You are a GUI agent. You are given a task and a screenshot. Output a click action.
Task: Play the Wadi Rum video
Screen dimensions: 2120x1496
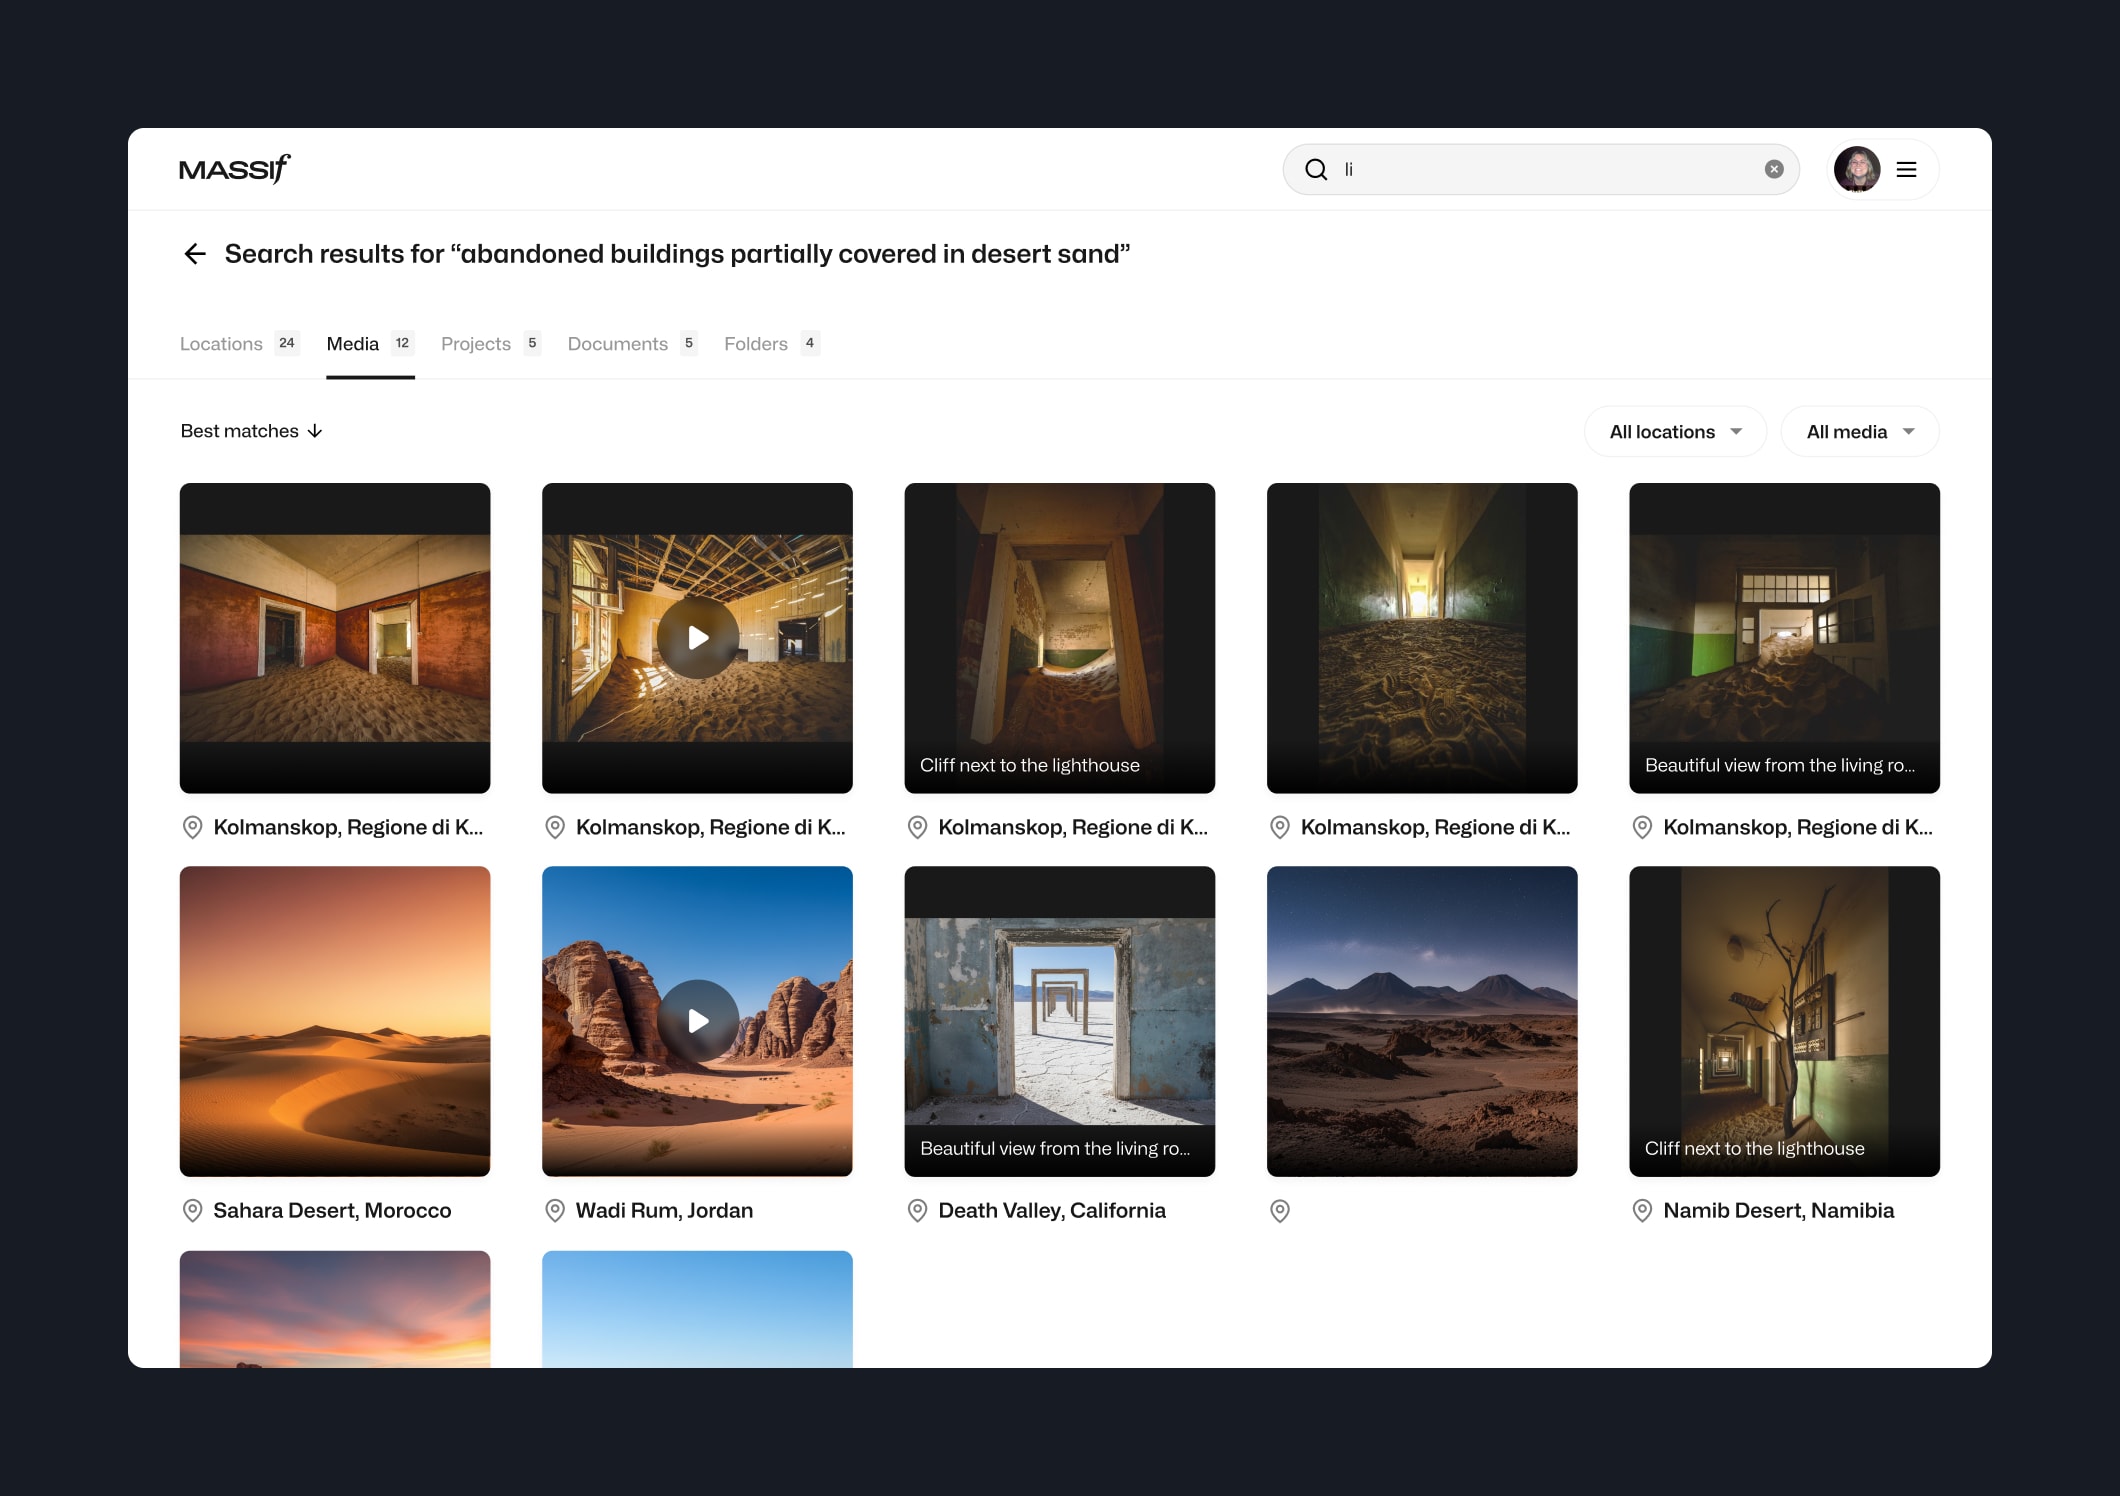tap(698, 1021)
